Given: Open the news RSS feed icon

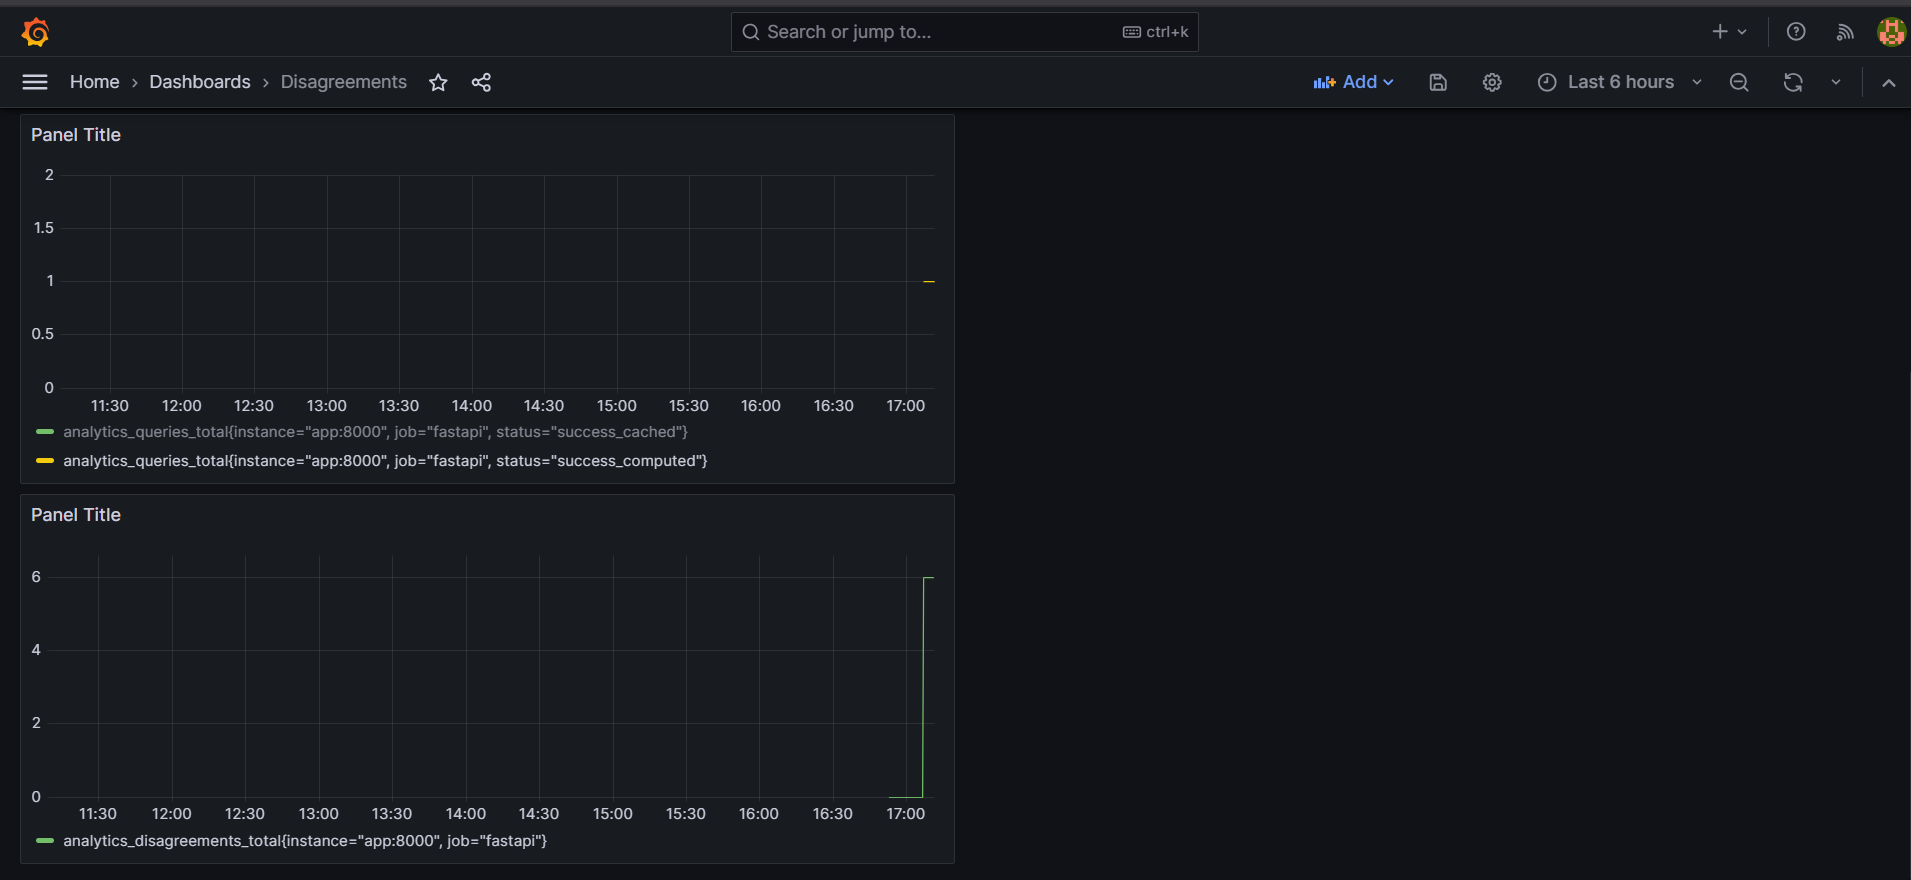Looking at the screenshot, I should point(1845,32).
